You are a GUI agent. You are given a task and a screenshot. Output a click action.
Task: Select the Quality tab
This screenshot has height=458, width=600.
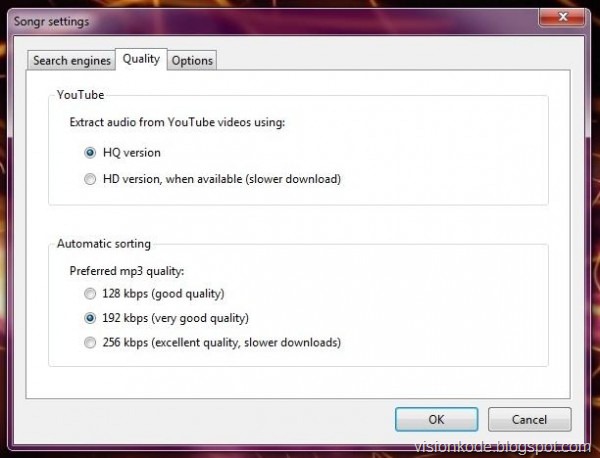(141, 59)
